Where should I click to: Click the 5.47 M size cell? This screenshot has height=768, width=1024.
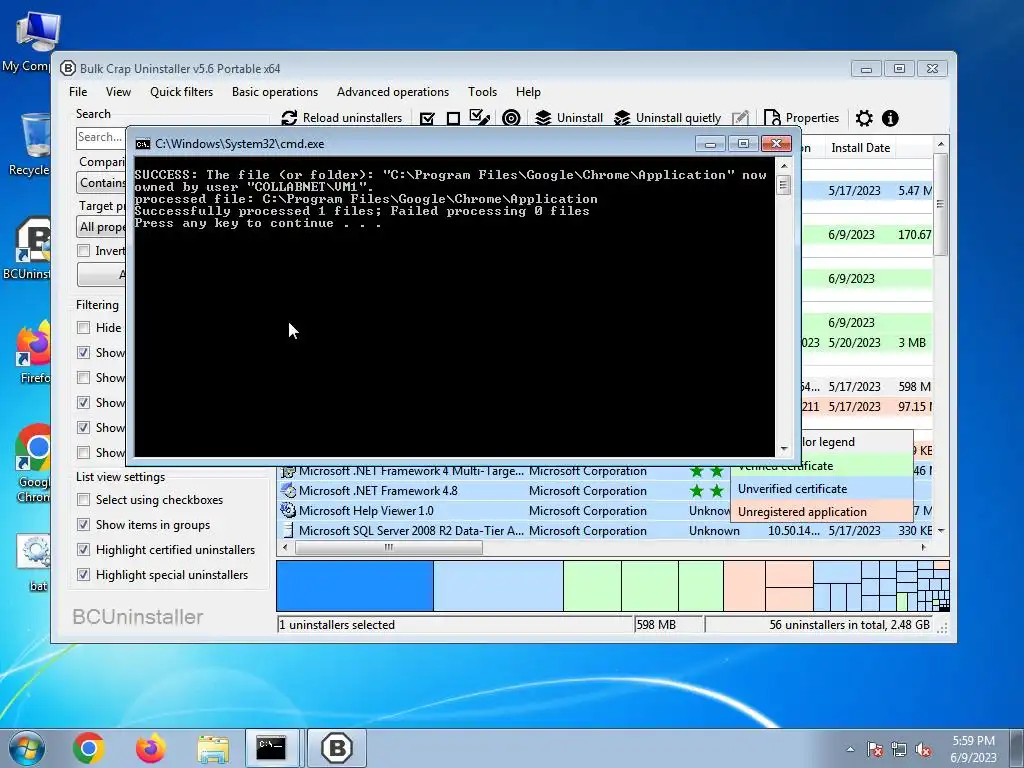click(914, 191)
